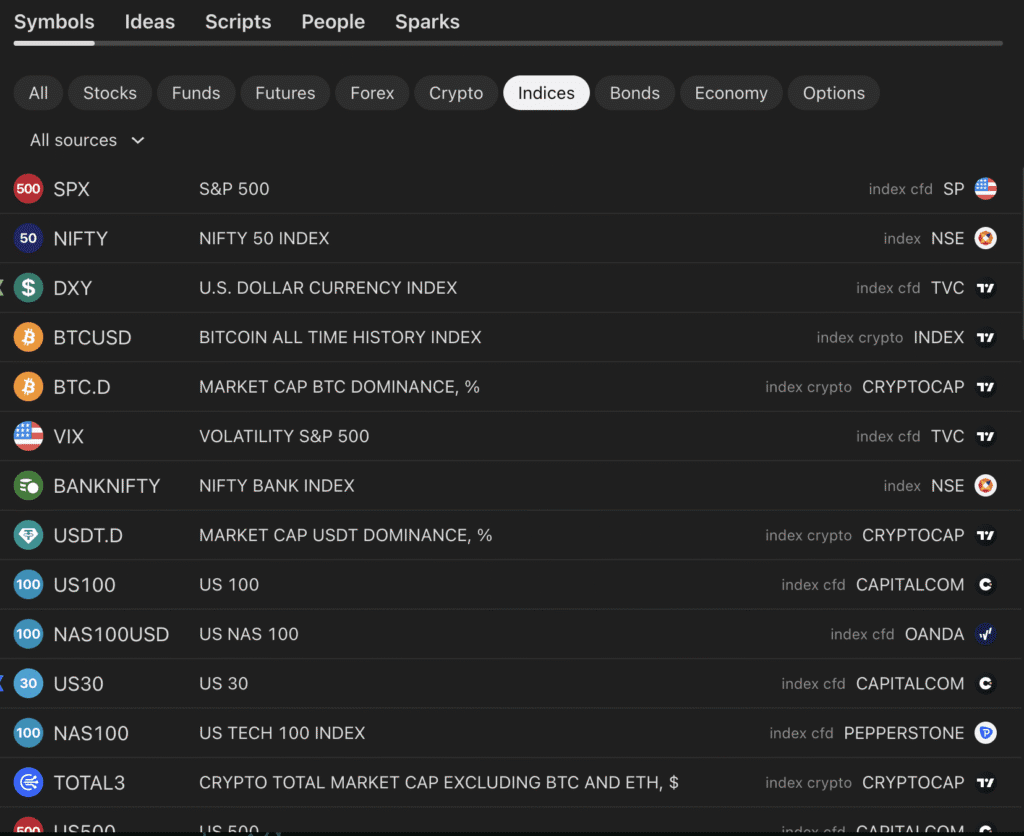This screenshot has height=836, width=1024.
Task: Click the US flag icon beside SP source
Action: pos(985,189)
